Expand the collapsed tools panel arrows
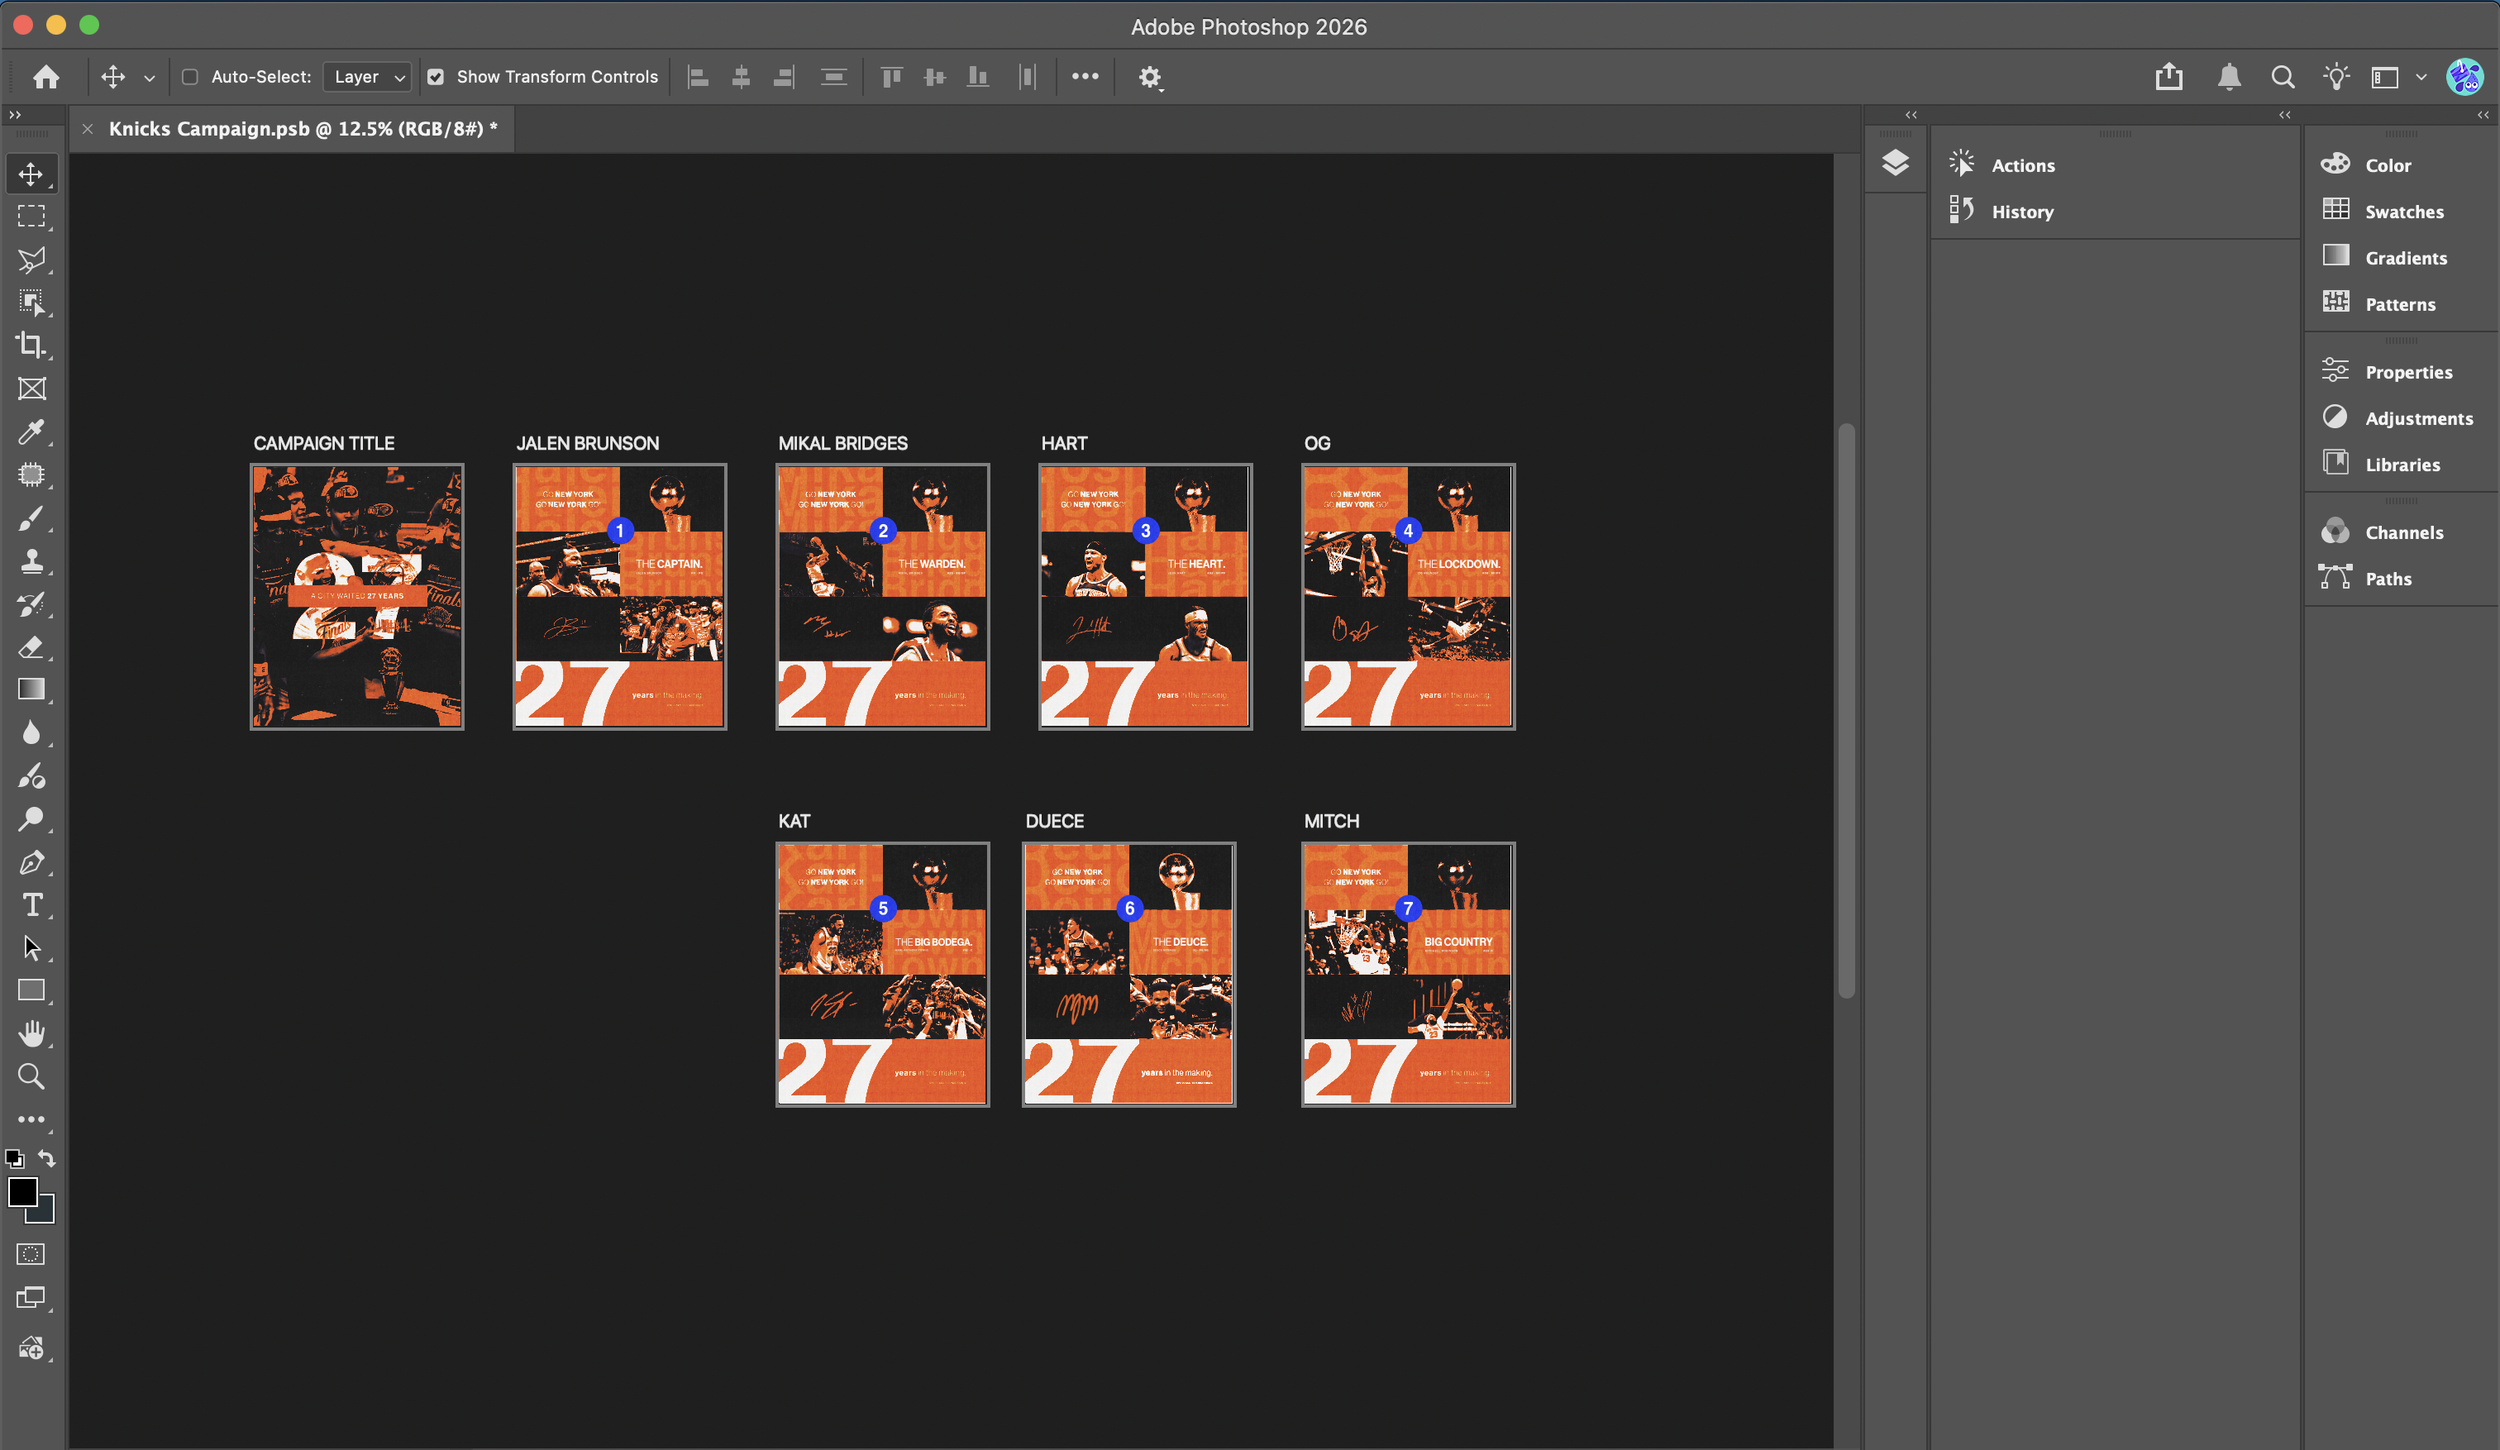The image size is (2500, 1450). [15, 115]
